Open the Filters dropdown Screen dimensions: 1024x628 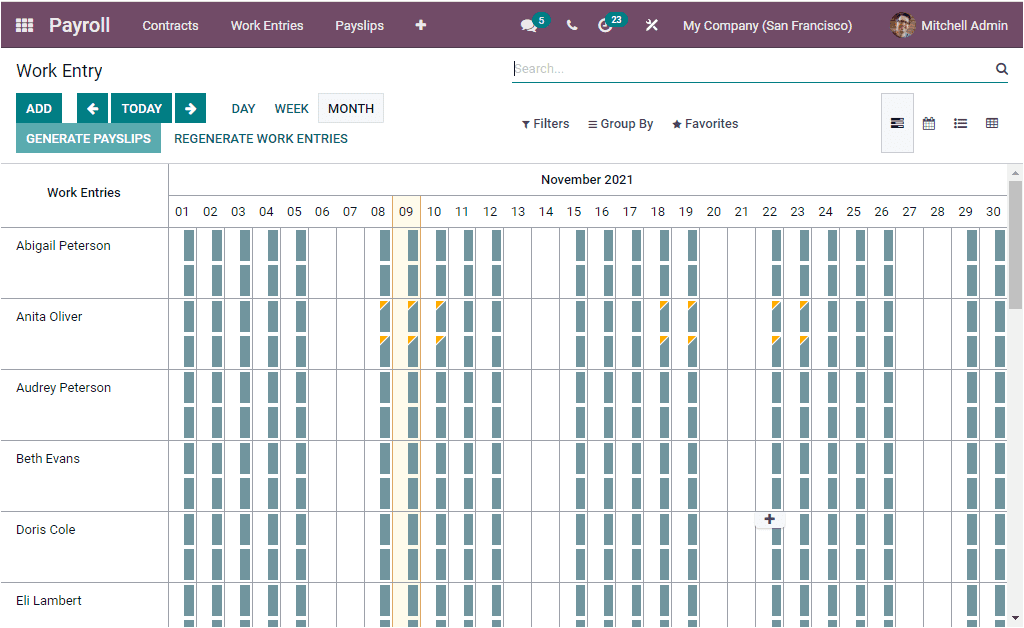545,123
